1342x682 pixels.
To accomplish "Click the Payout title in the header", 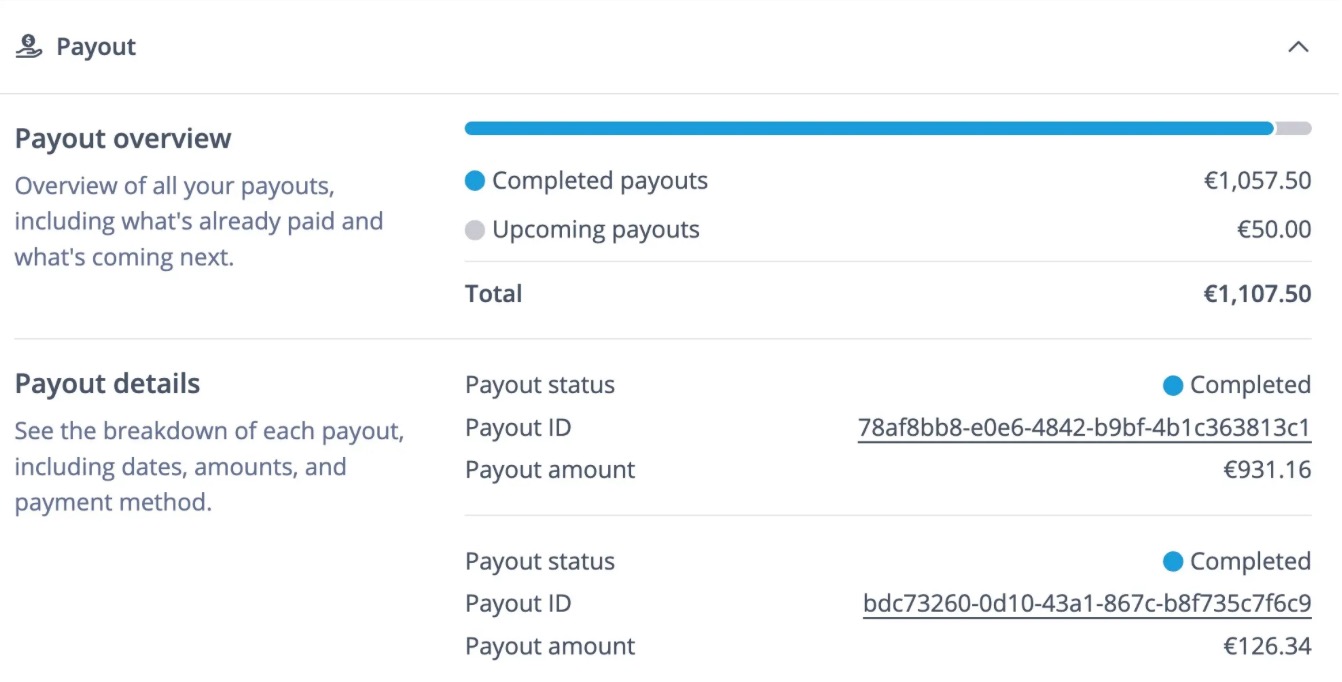I will [97, 46].
